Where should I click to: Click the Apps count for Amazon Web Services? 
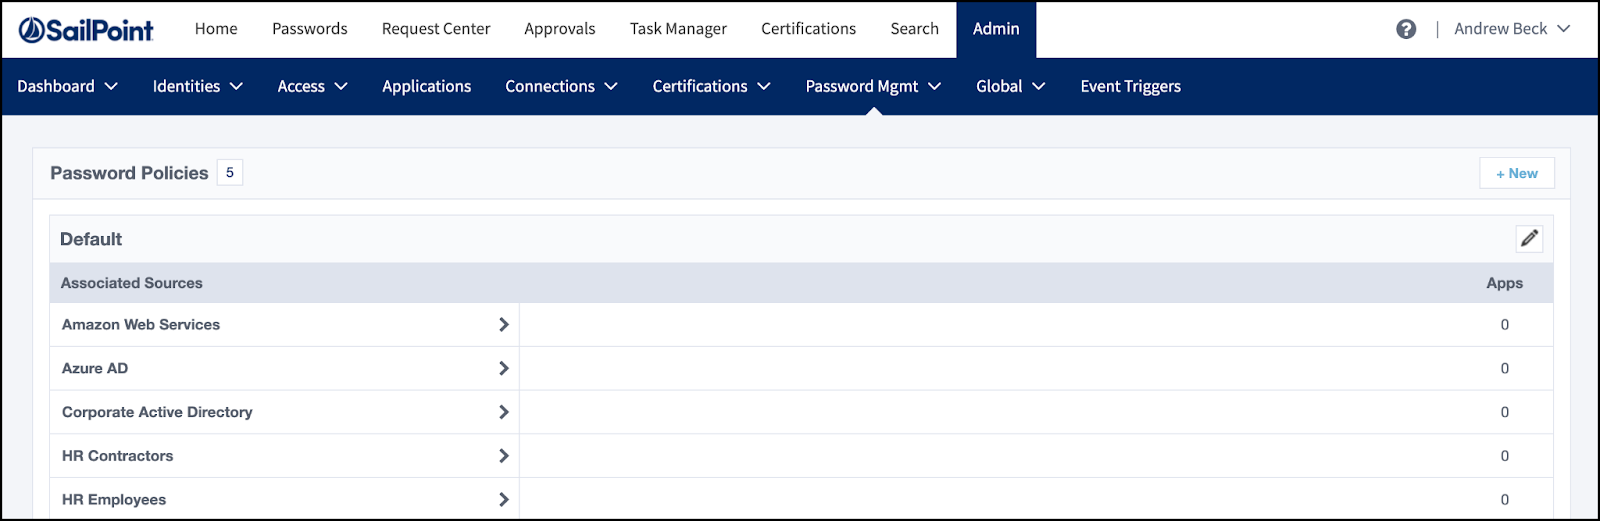1504,324
